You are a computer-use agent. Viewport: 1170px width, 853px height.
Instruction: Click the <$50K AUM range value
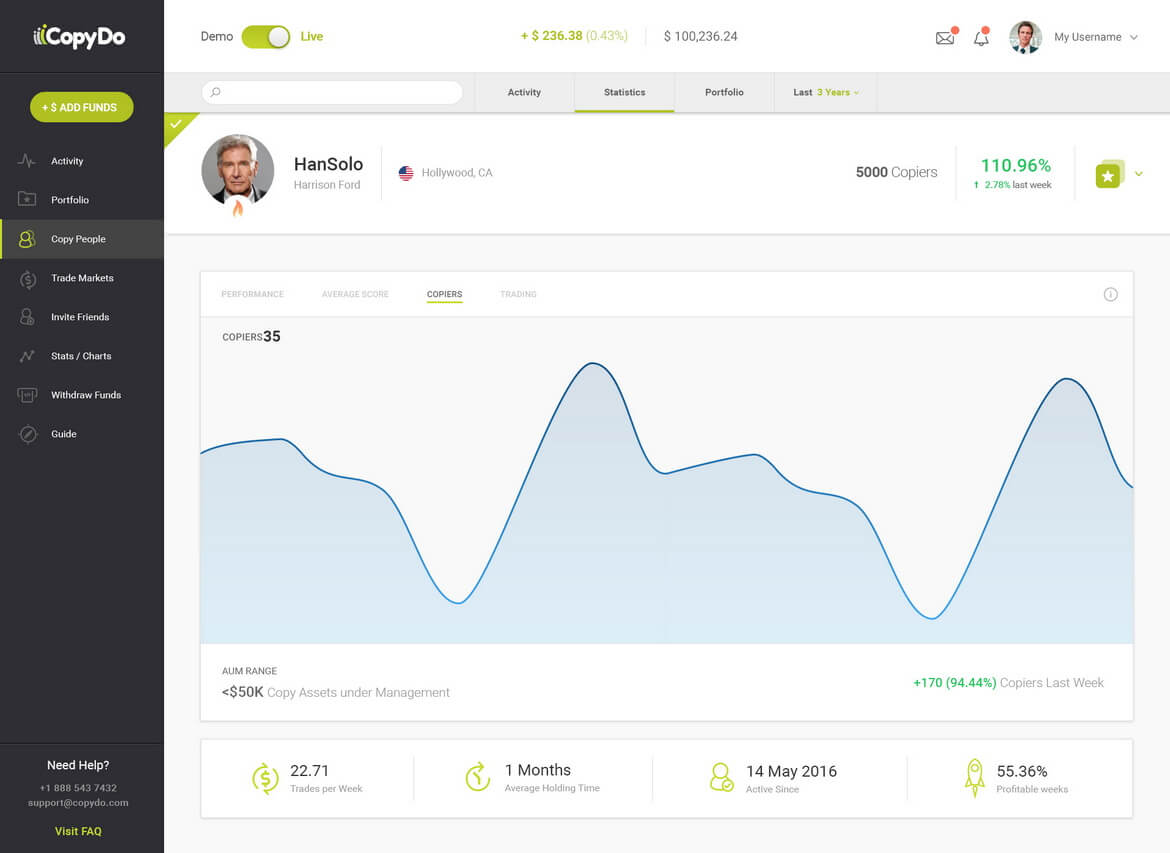[x=243, y=693]
